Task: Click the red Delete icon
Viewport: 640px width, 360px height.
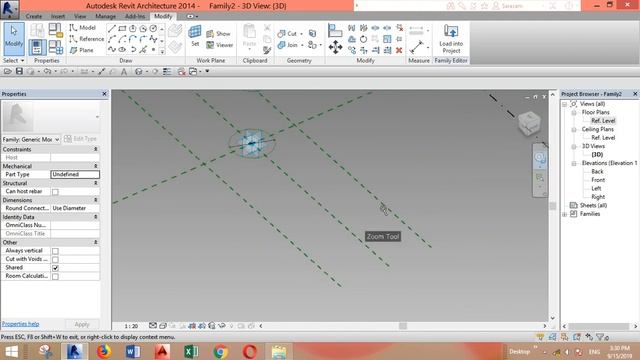Action: [x=399, y=50]
